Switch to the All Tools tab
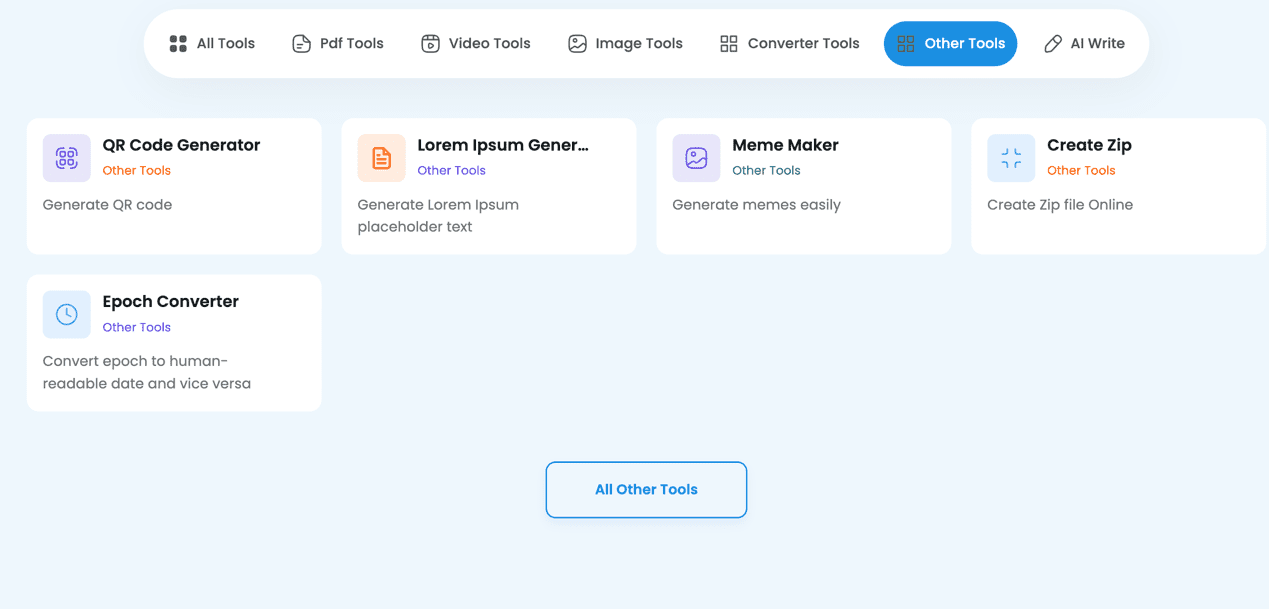This screenshot has height=609, width=1269. tap(211, 43)
